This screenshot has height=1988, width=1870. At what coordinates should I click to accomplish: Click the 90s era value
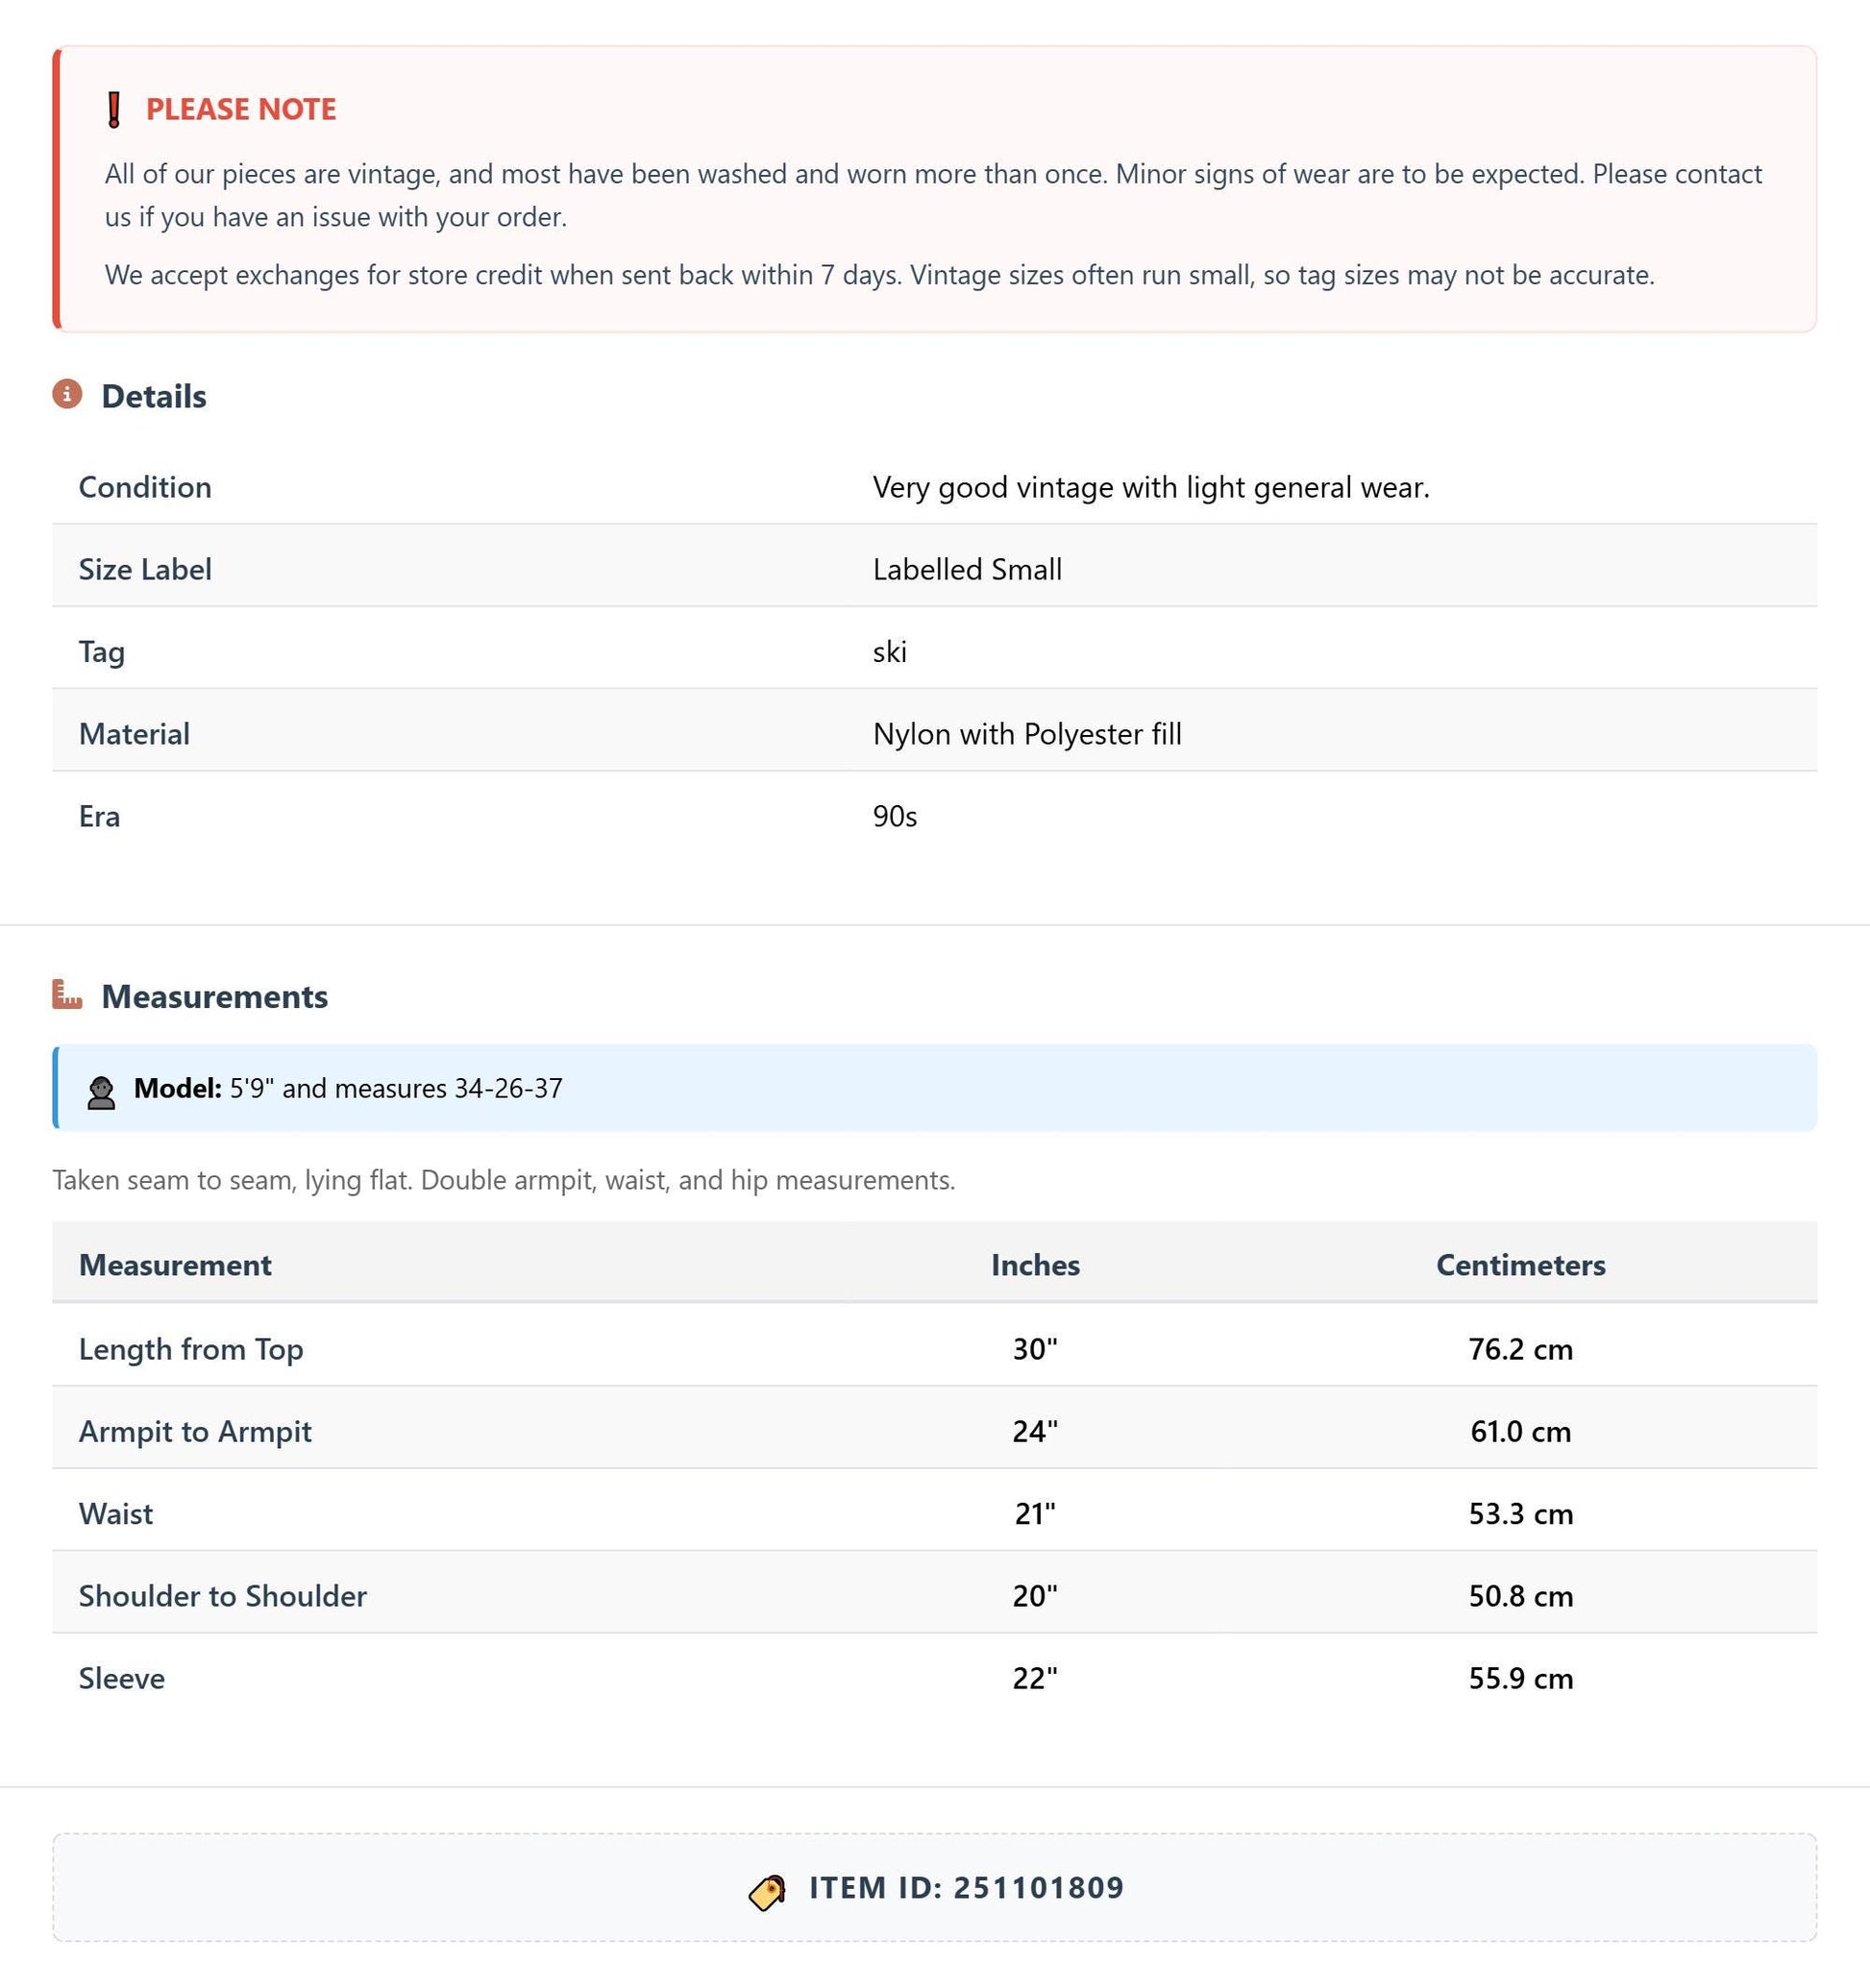point(895,816)
